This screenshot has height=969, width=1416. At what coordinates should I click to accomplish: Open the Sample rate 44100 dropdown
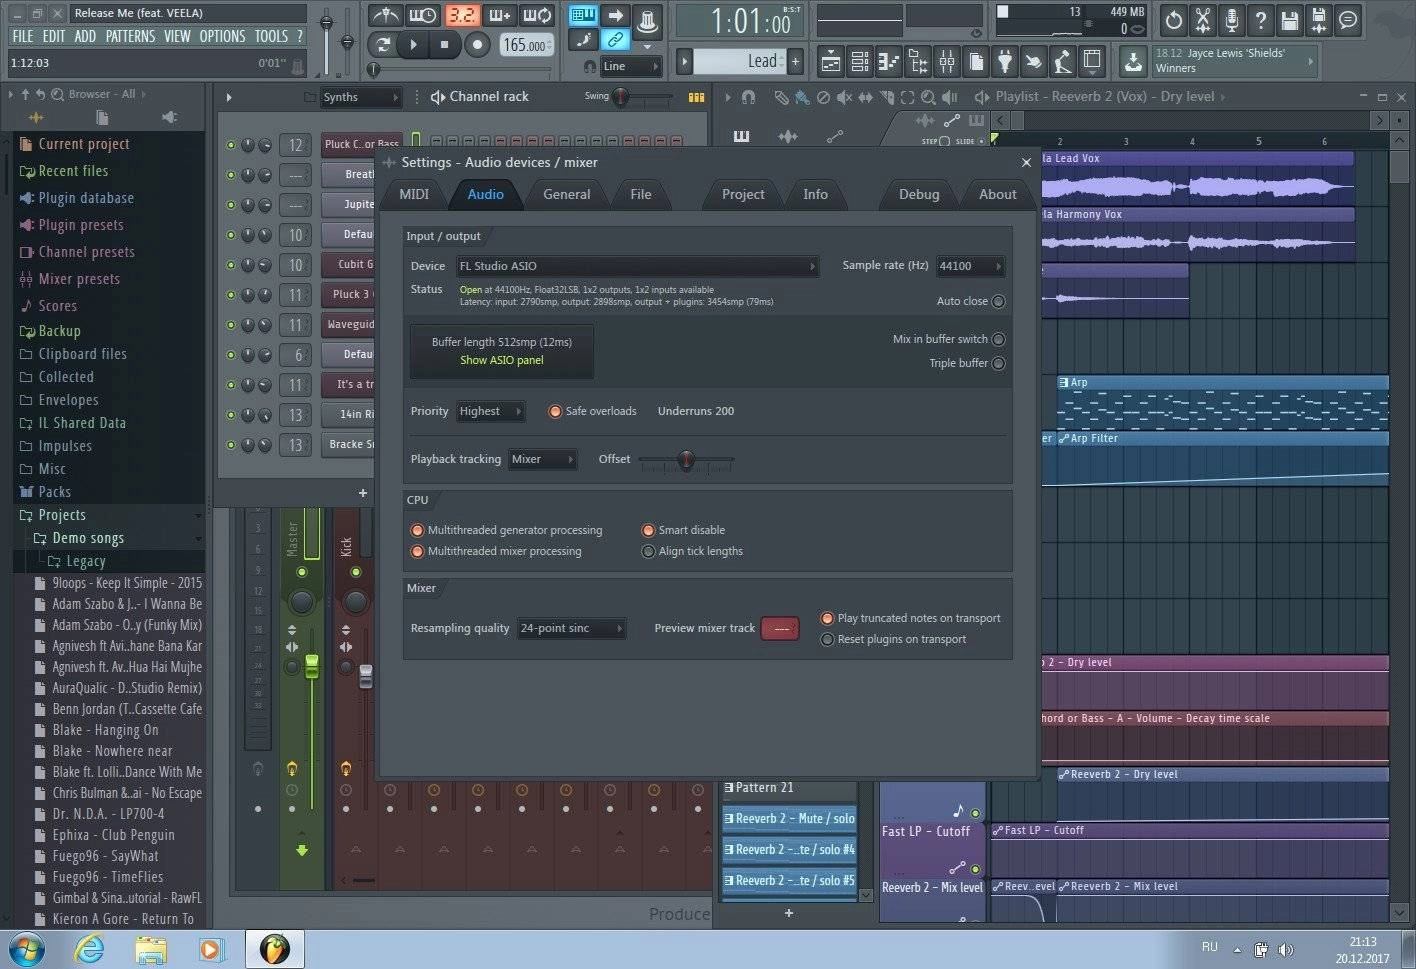click(969, 266)
